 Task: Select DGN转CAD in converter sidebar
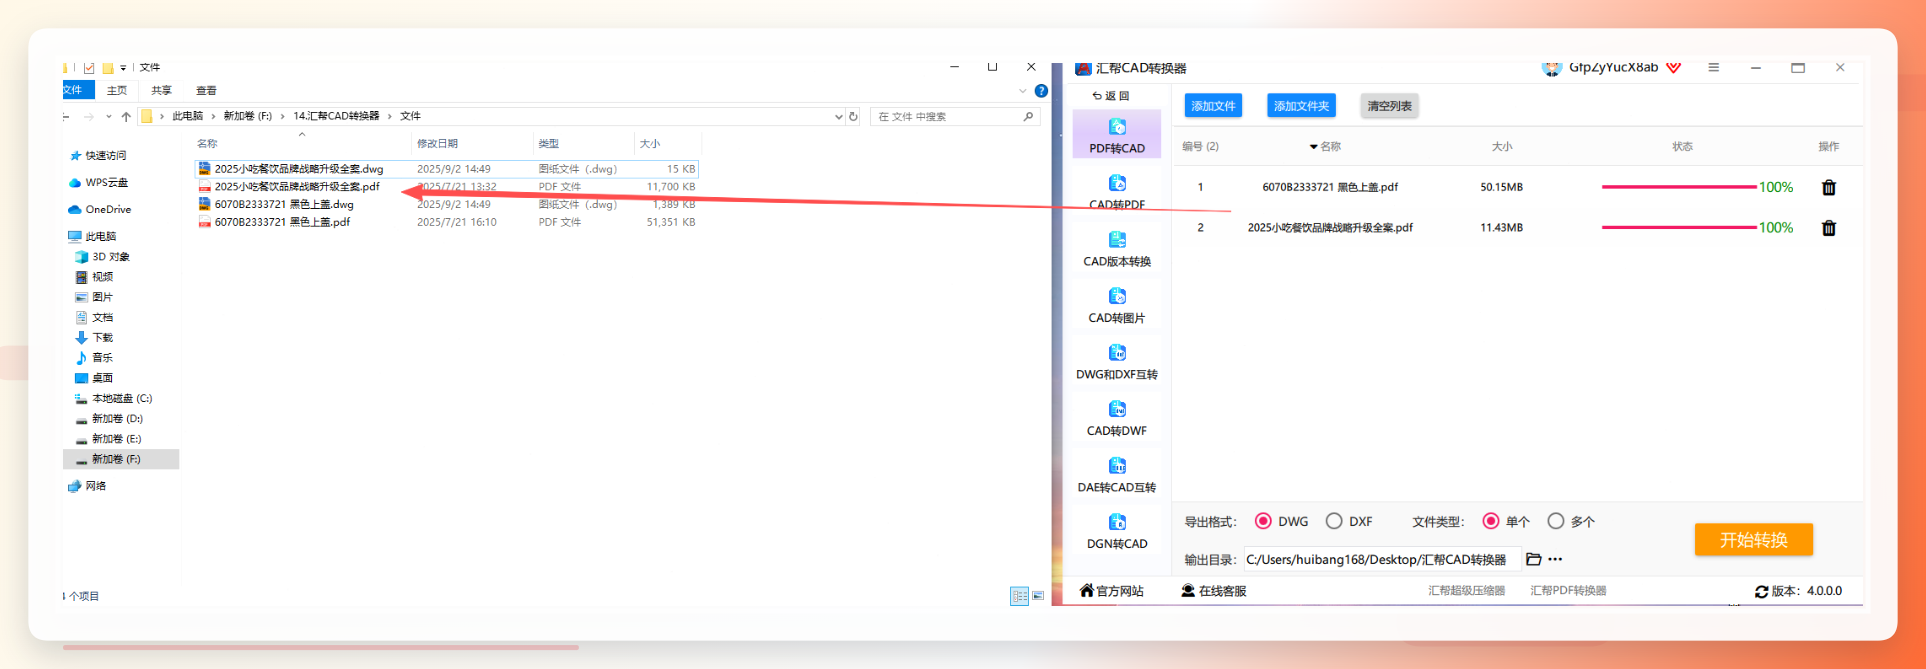(1117, 531)
